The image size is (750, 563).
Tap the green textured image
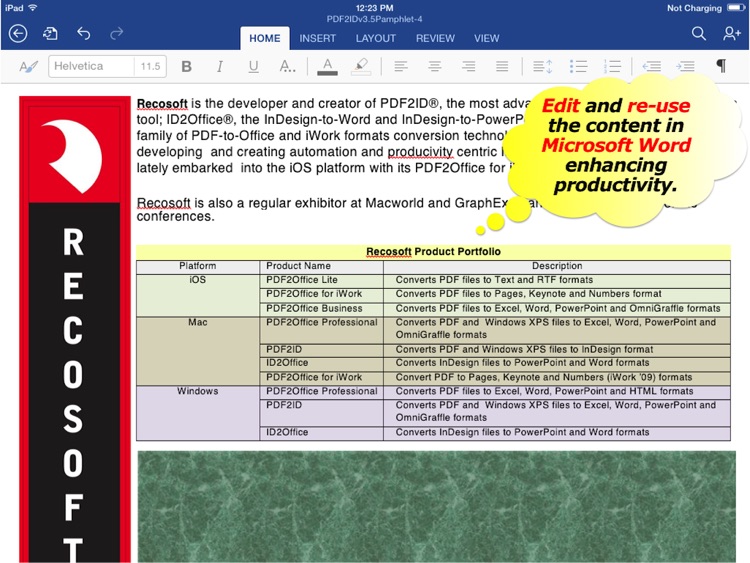point(436,507)
